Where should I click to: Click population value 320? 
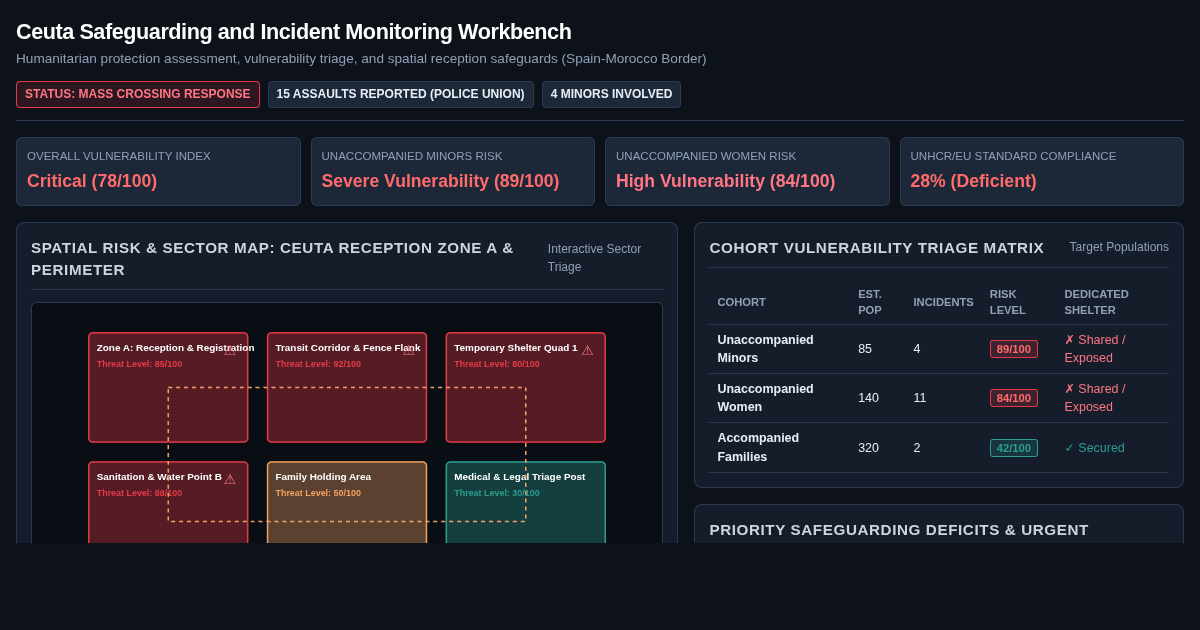868,448
